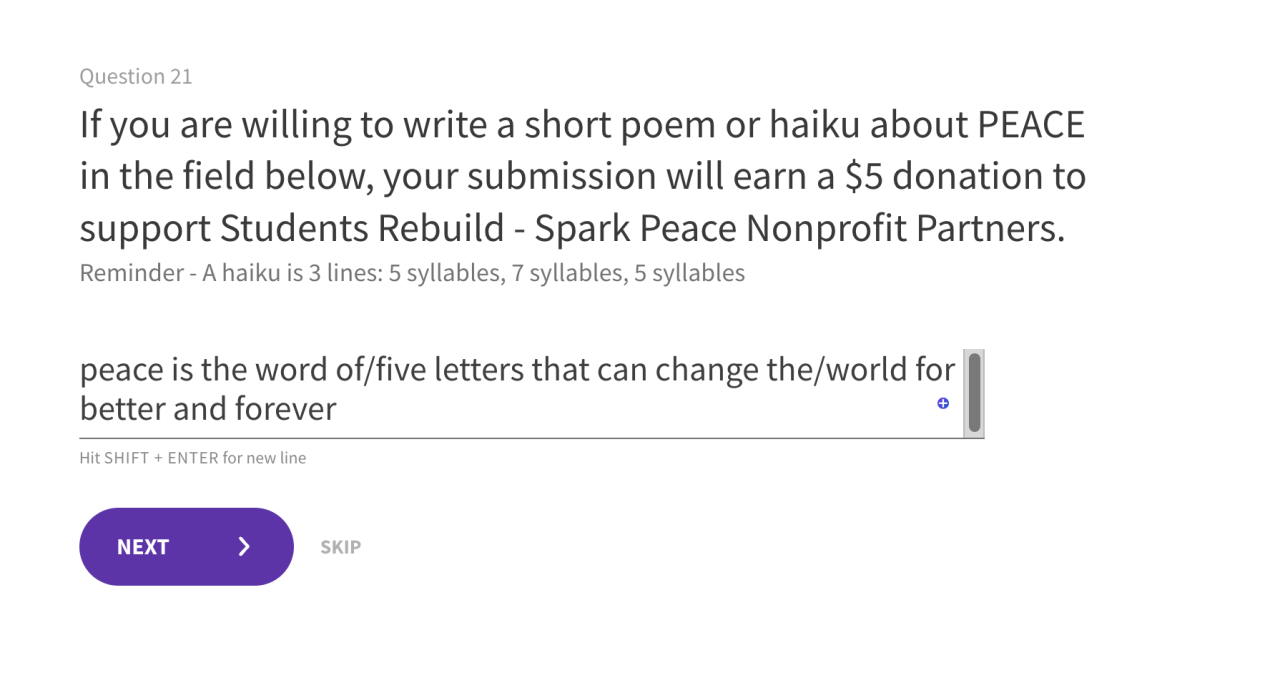Click the scrollbar thumb beside the answer field
The height and width of the screenshot is (698, 1280).
pos(974,391)
